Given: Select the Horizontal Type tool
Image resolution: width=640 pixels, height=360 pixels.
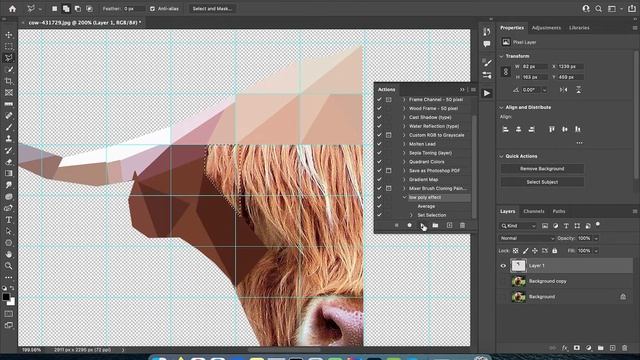Looking at the screenshot, I should click(9, 220).
